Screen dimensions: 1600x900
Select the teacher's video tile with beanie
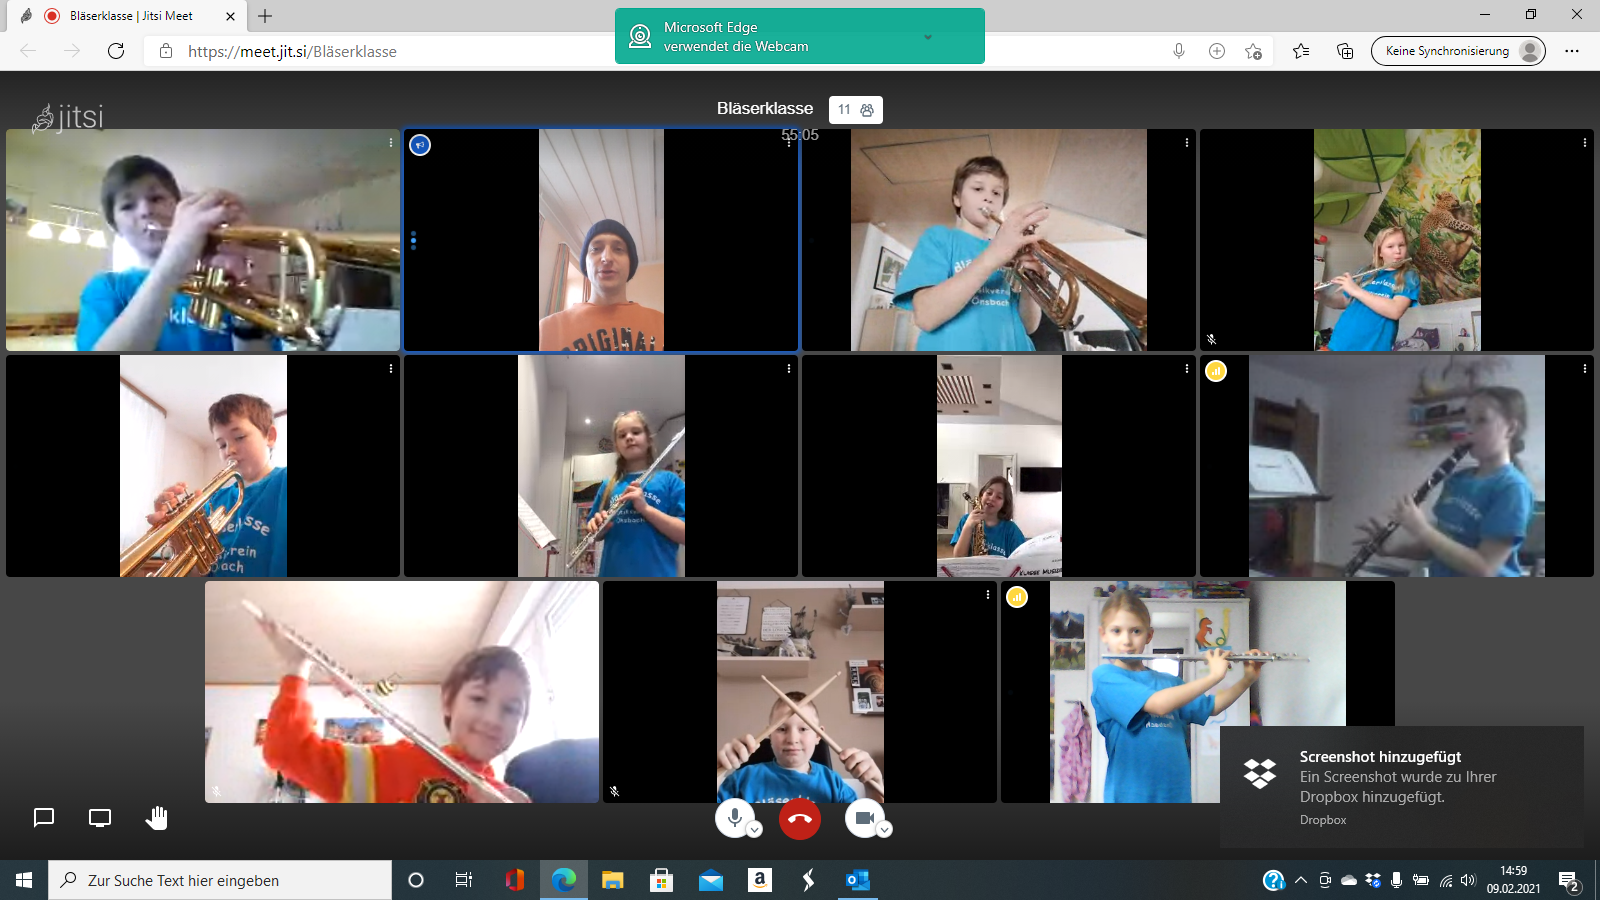[601, 240]
